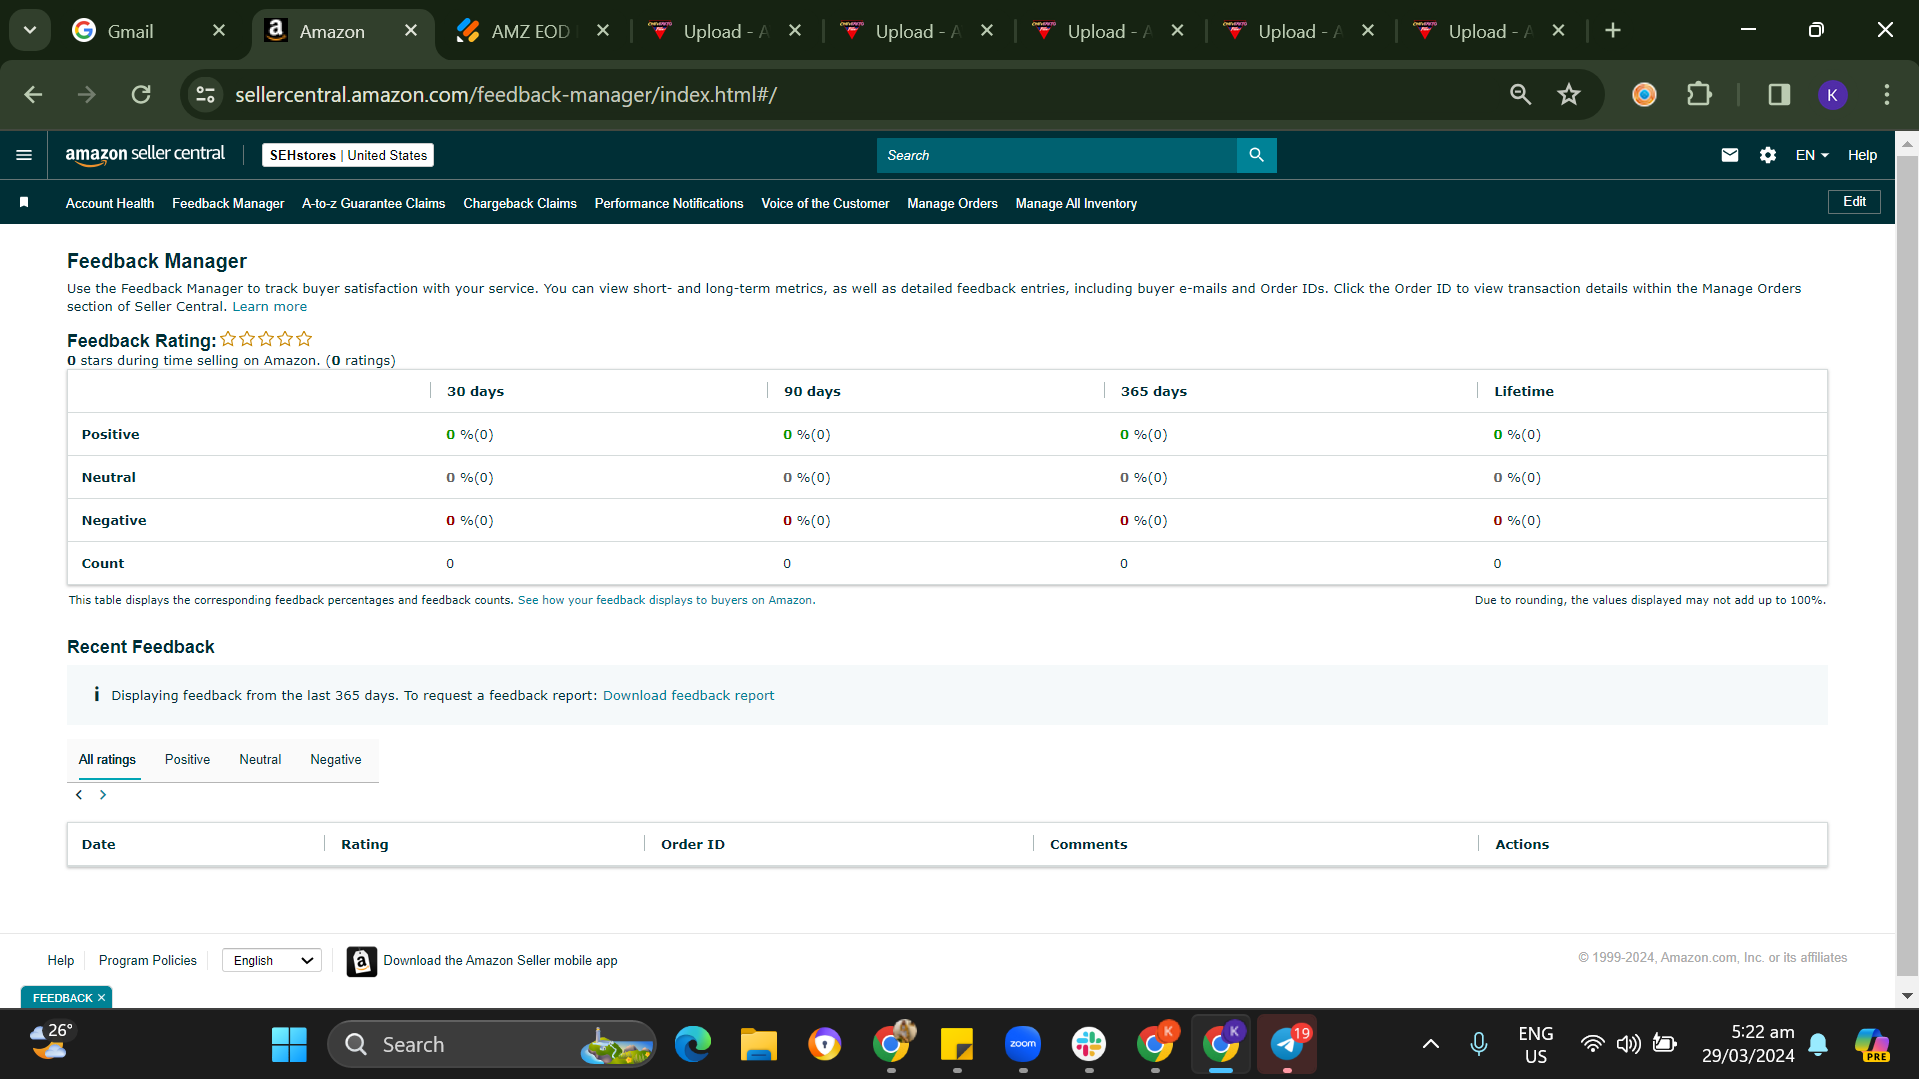
Task: Click Download the Amazon Seller mobile app
Action: point(500,961)
